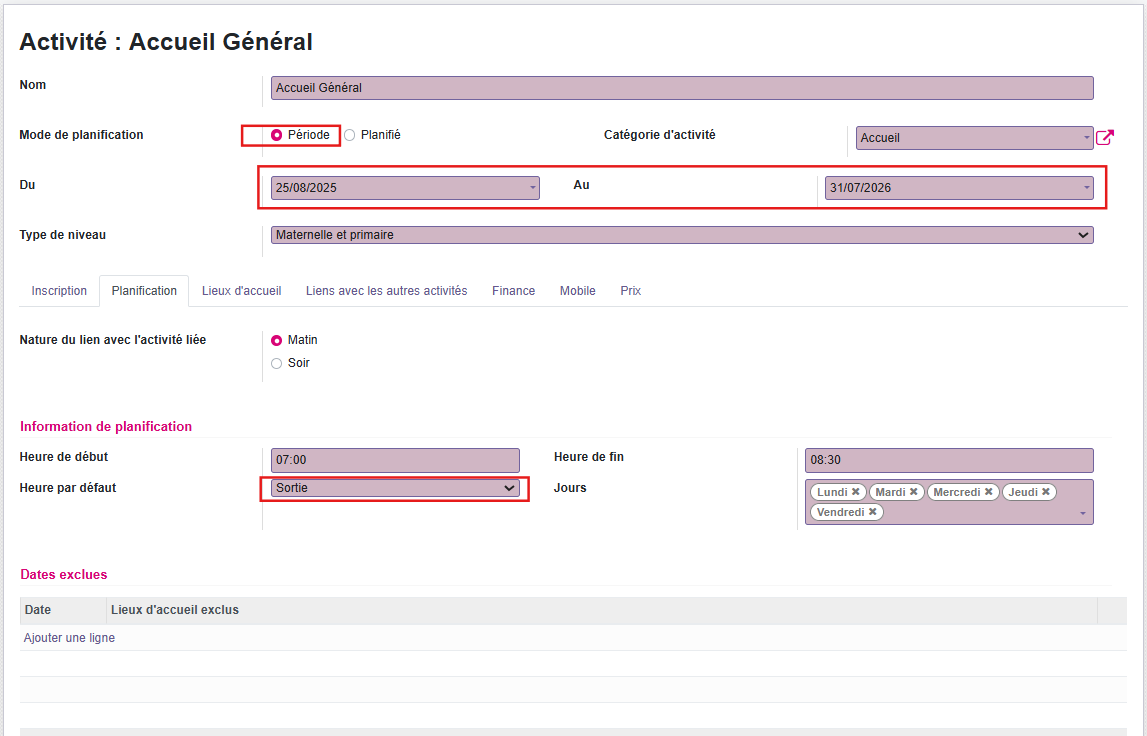Click the Nom text field

coord(682,88)
